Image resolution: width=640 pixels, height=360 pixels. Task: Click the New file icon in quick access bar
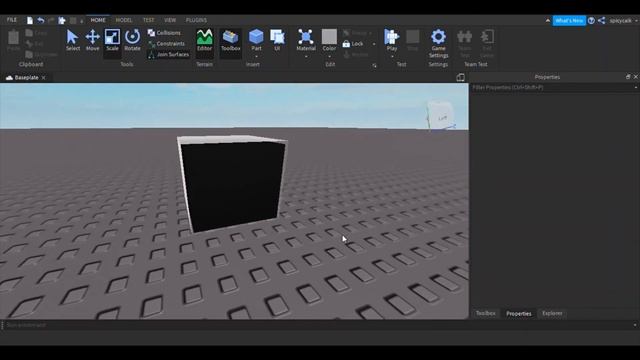click(x=30, y=20)
